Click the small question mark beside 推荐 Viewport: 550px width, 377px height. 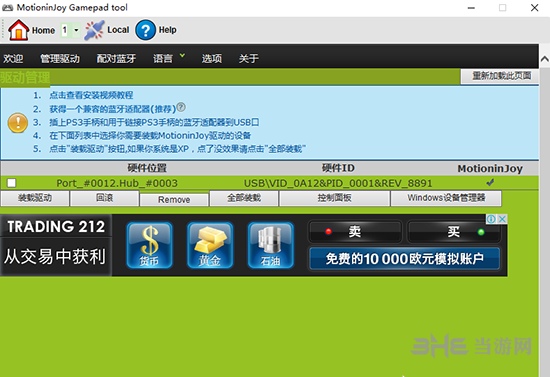[x=181, y=107]
